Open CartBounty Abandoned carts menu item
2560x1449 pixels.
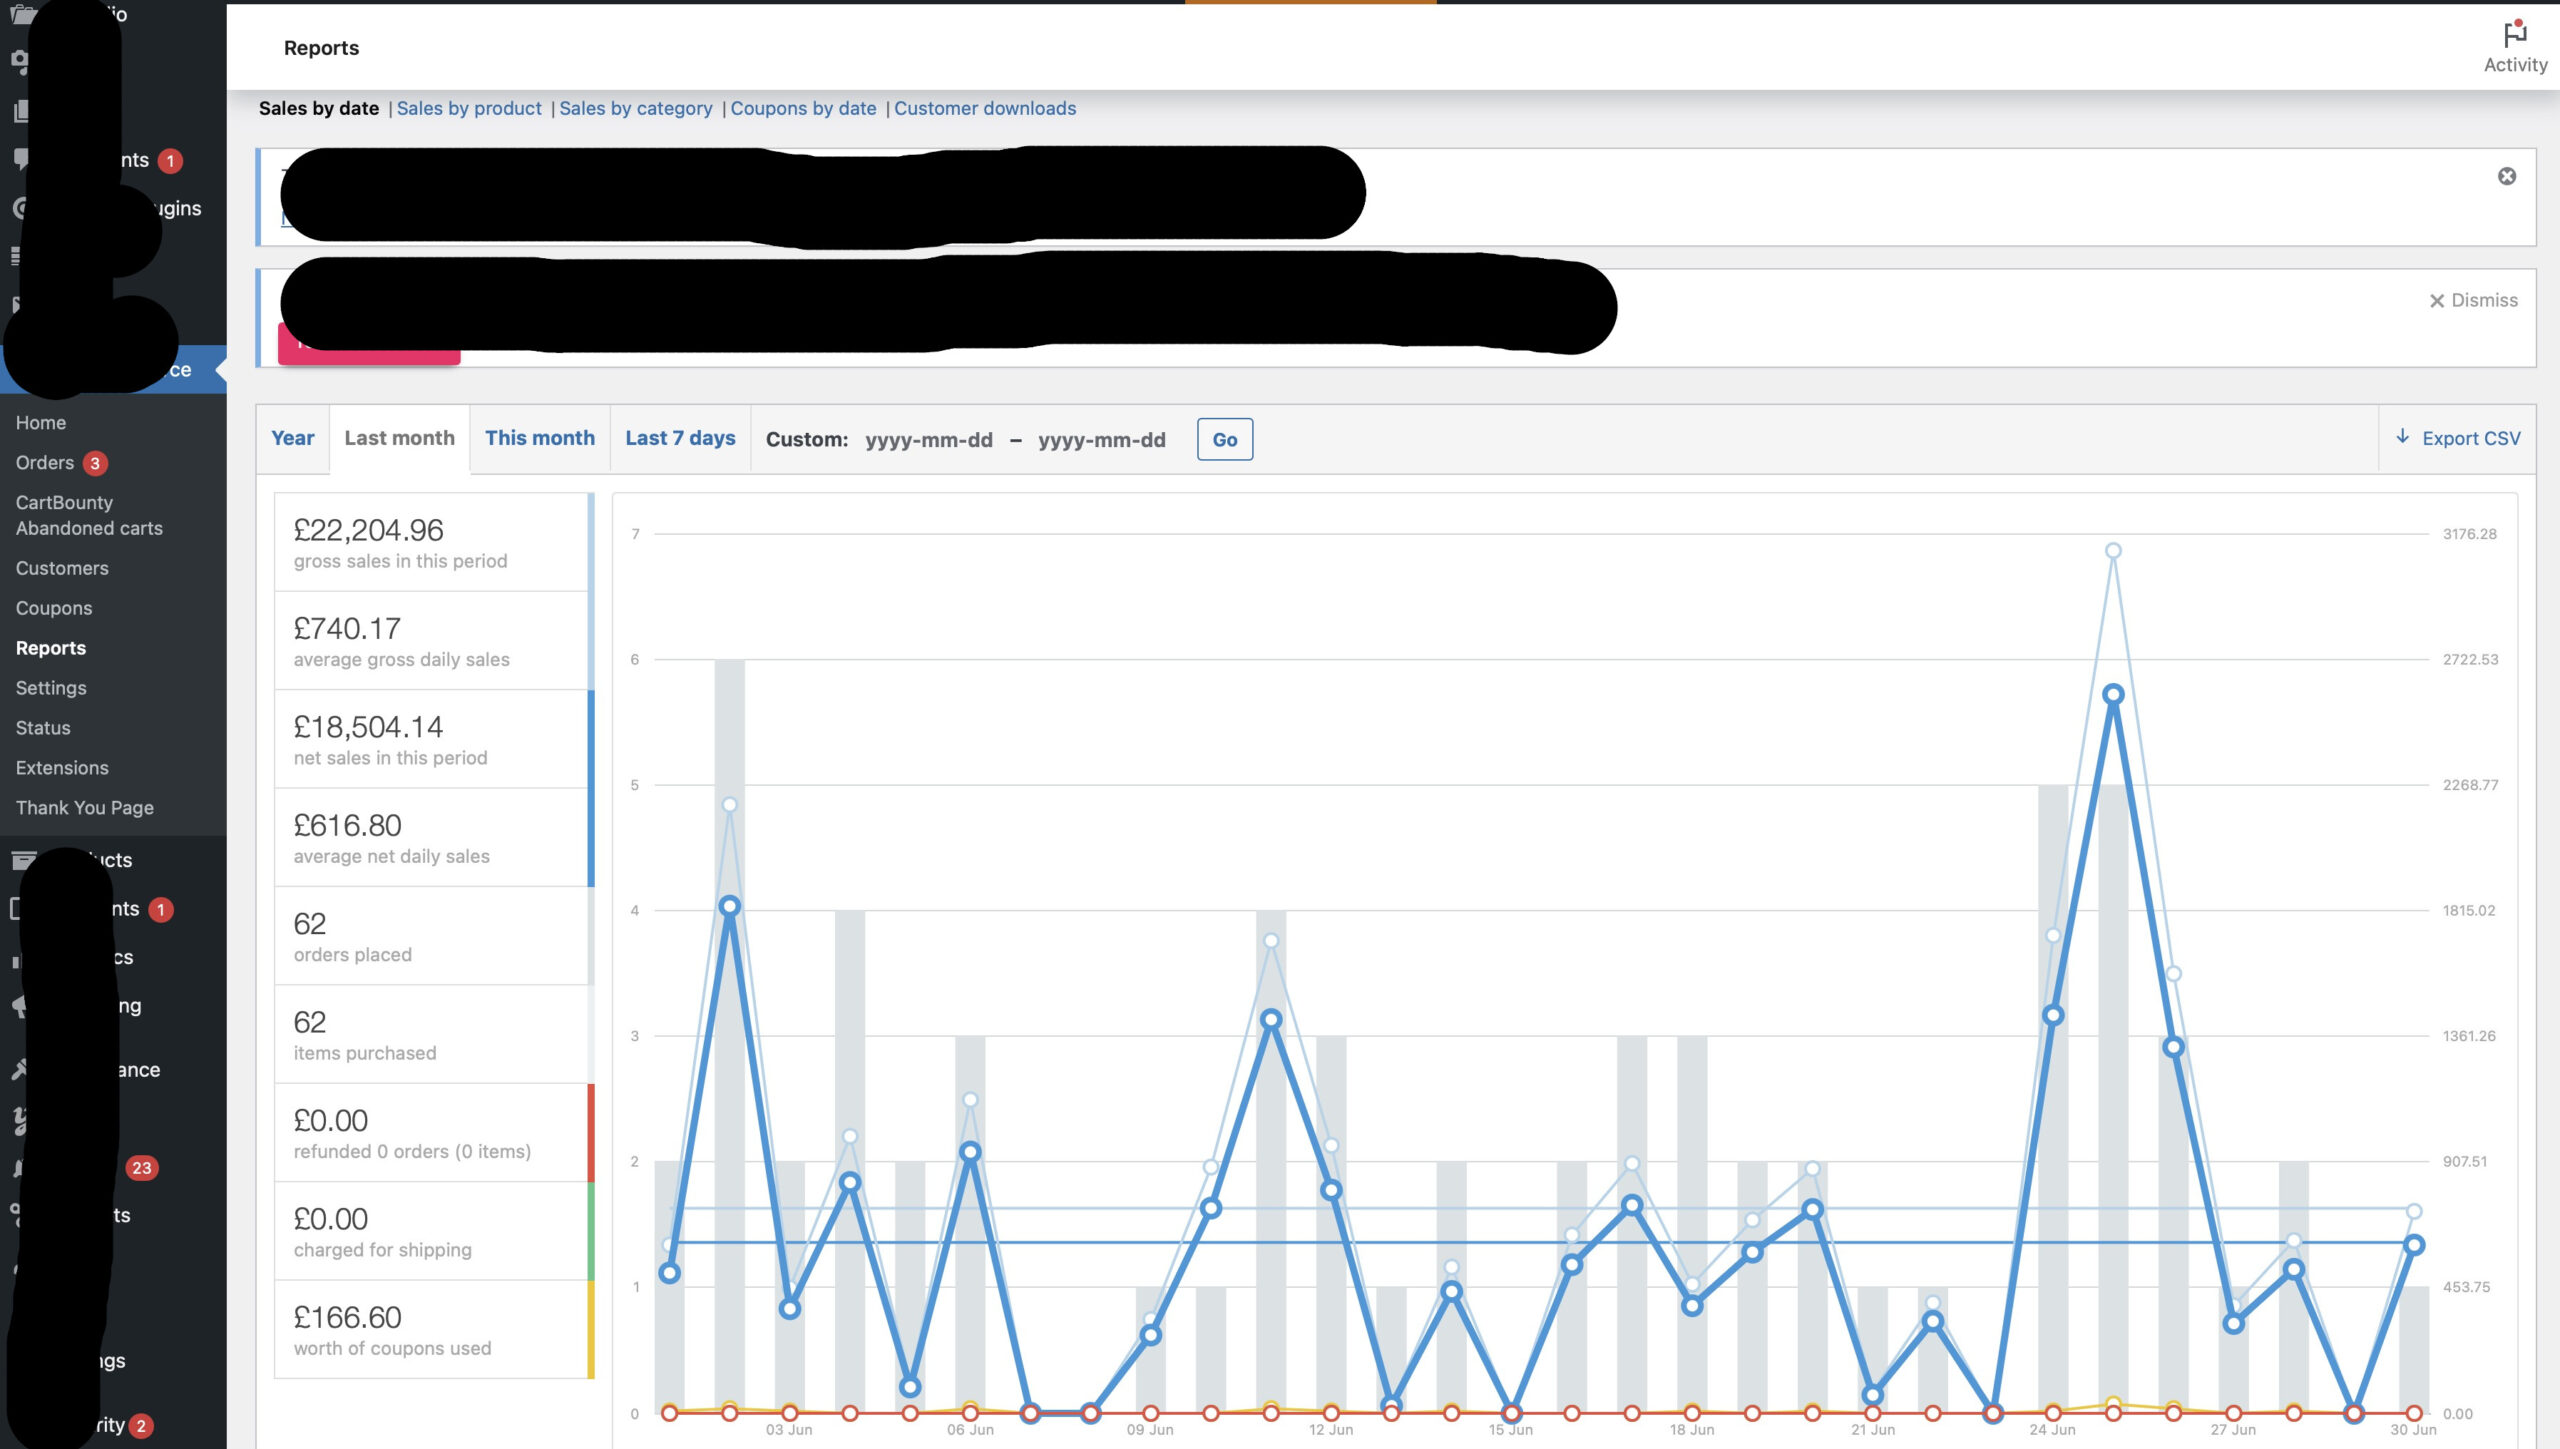[88, 515]
